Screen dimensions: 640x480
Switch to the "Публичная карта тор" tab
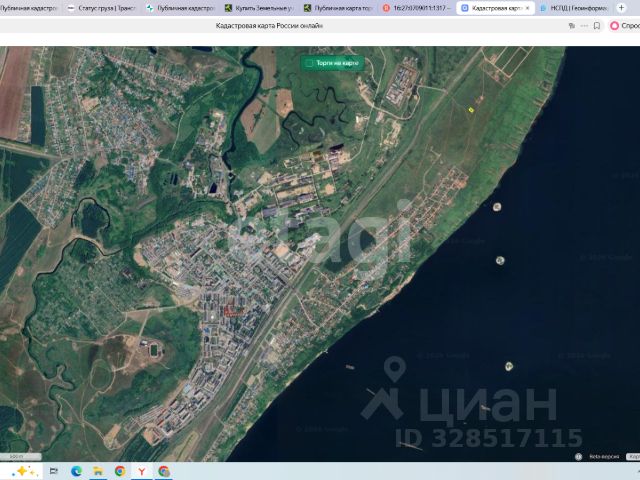pos(338,8)
